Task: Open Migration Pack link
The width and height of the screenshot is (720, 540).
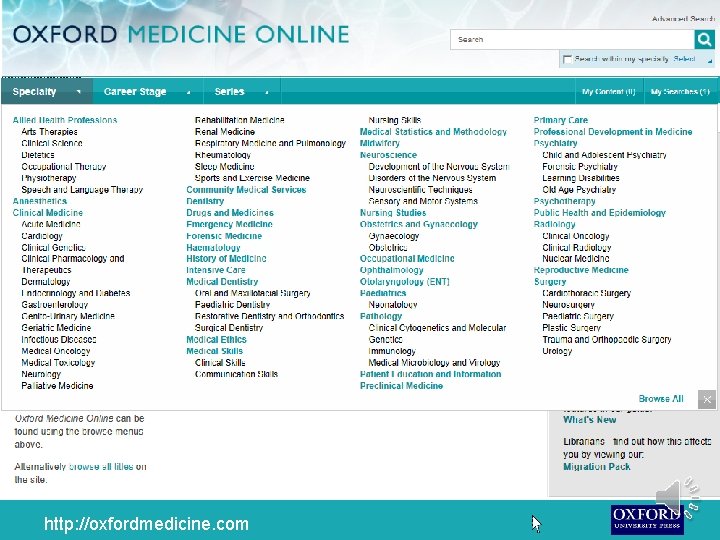Action: [x=596, y=467]
